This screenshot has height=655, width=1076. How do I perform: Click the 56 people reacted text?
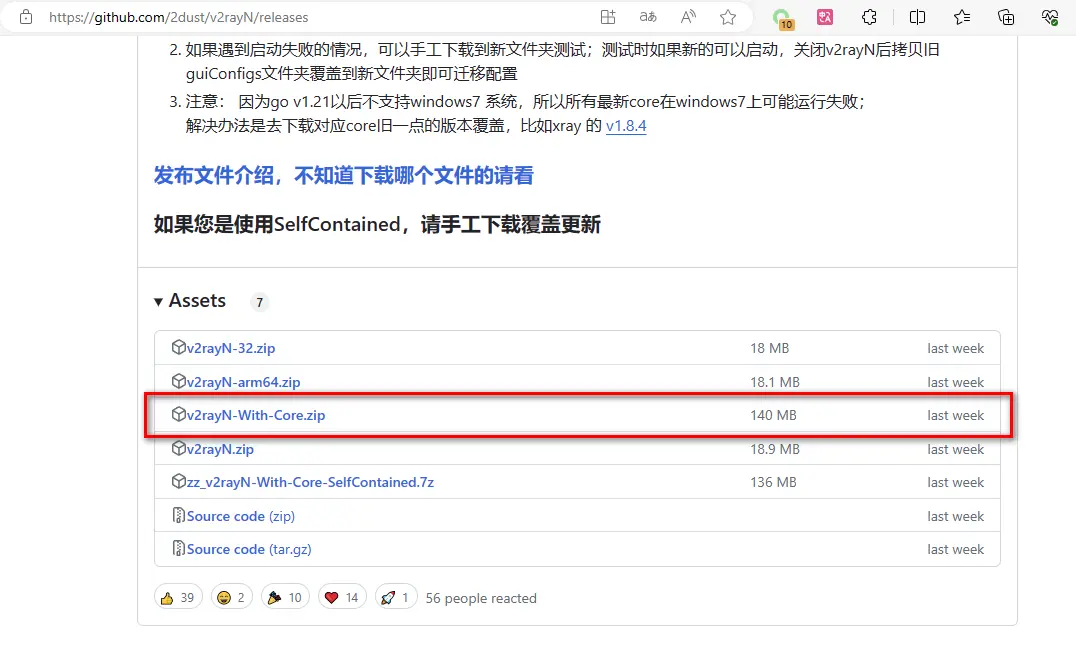coord(481,598)
